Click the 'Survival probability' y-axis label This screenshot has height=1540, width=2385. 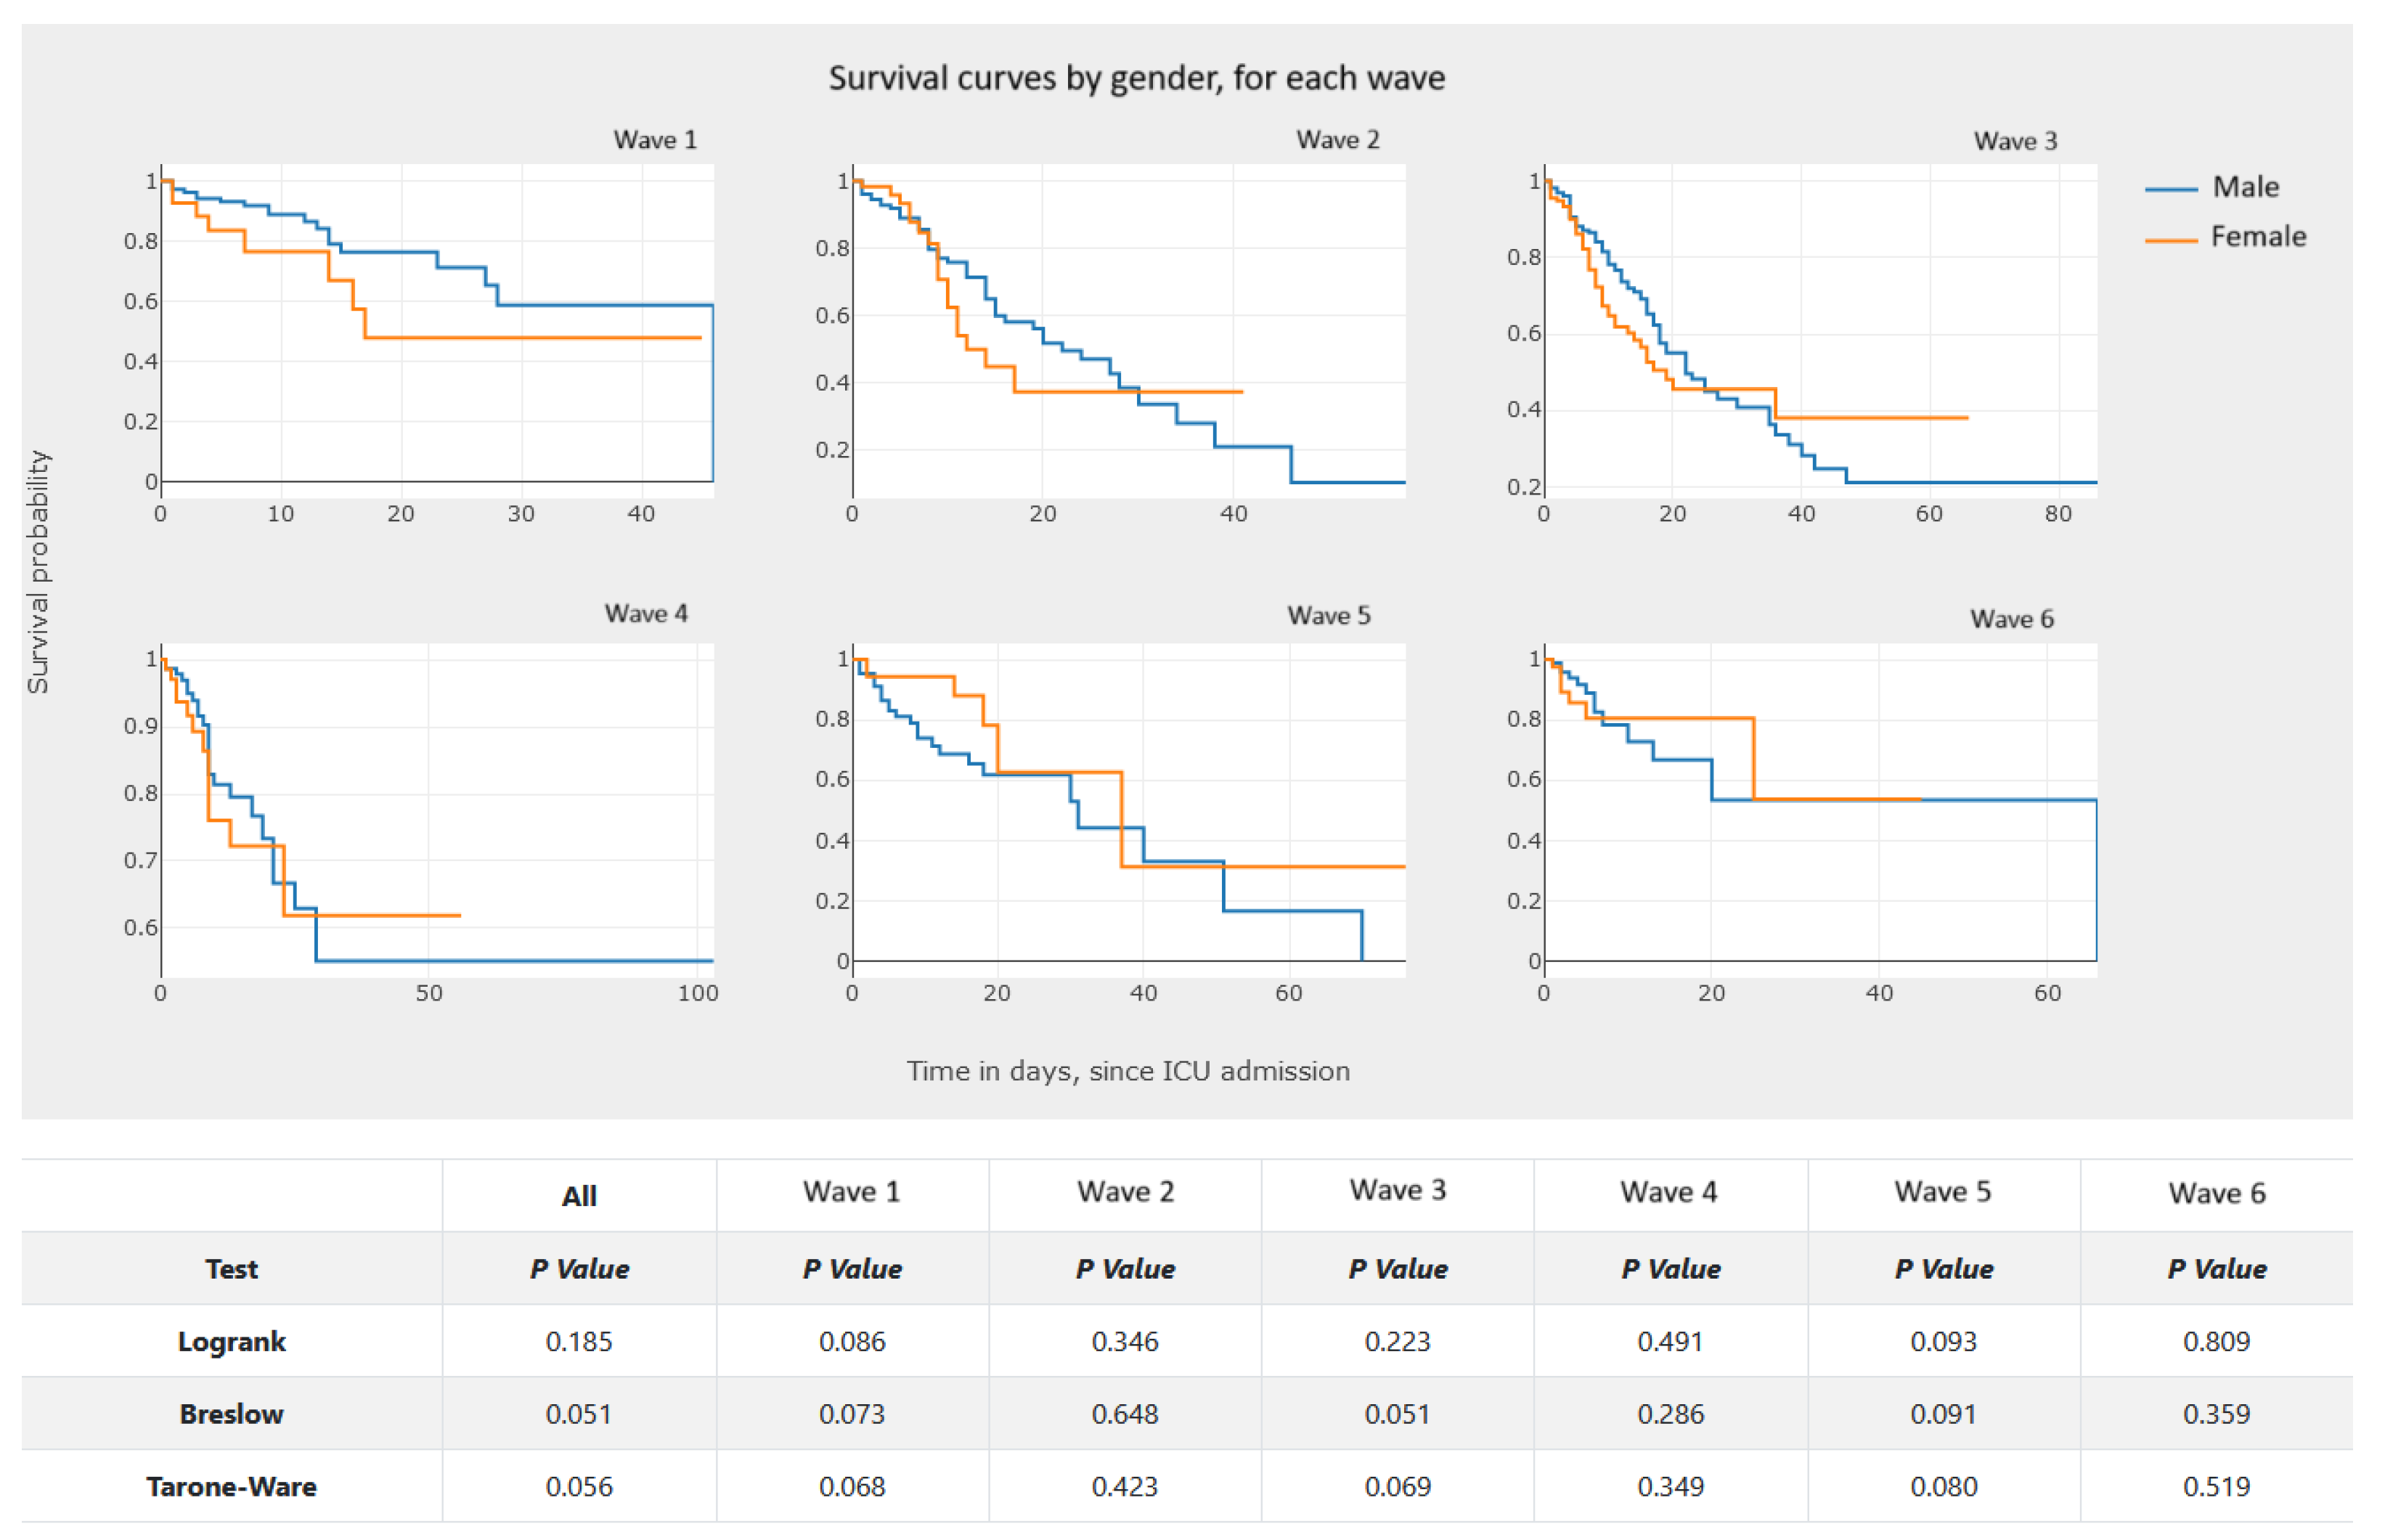(x=38, y=571)
